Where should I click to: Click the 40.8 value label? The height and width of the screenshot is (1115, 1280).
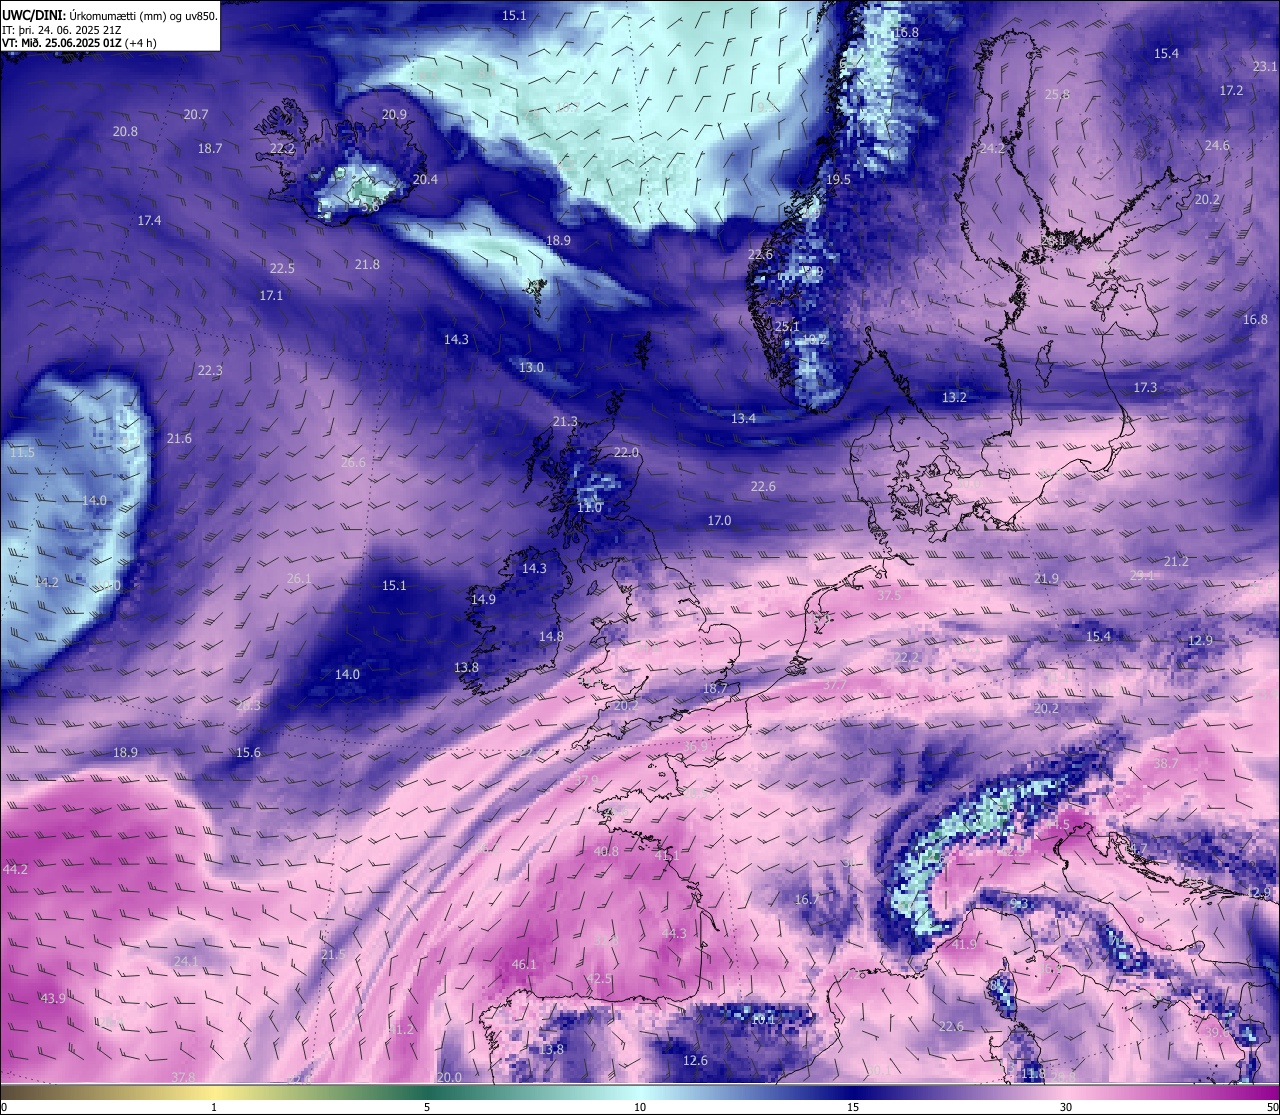point(606,852)
